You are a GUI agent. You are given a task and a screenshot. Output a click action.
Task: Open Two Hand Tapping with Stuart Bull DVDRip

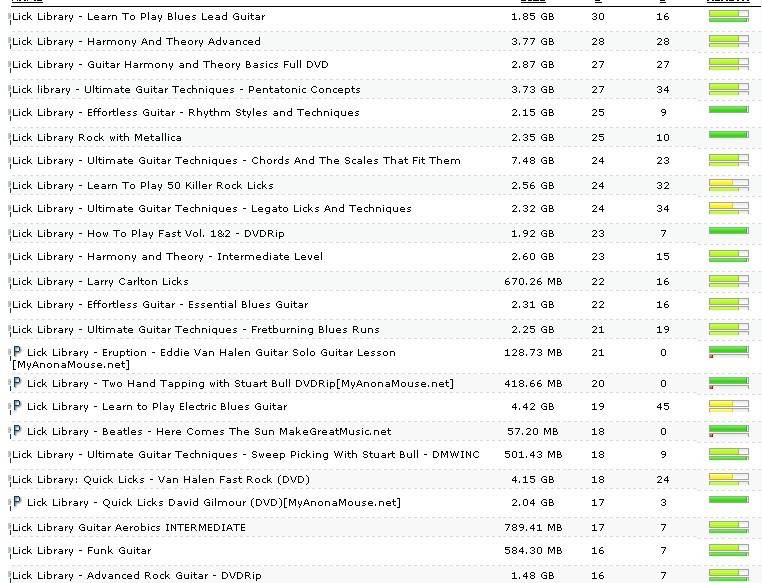point(240,383)
